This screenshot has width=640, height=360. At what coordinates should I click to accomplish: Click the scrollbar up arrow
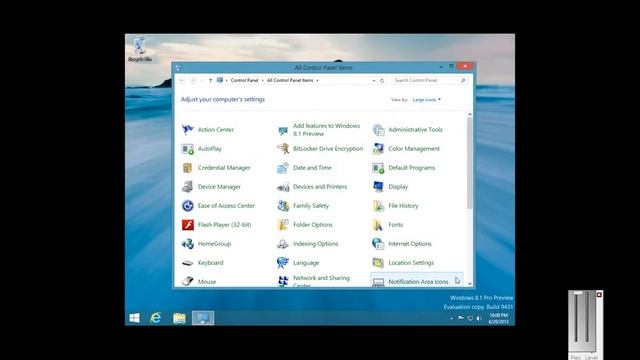point(469,114)
